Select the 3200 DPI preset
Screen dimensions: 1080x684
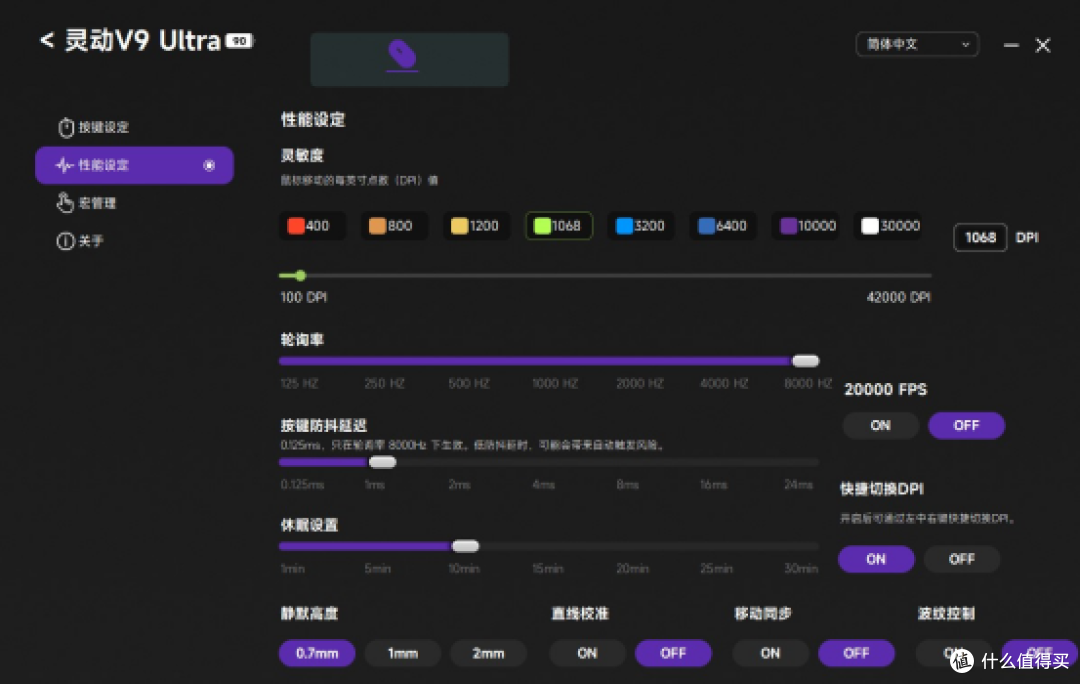641,226
